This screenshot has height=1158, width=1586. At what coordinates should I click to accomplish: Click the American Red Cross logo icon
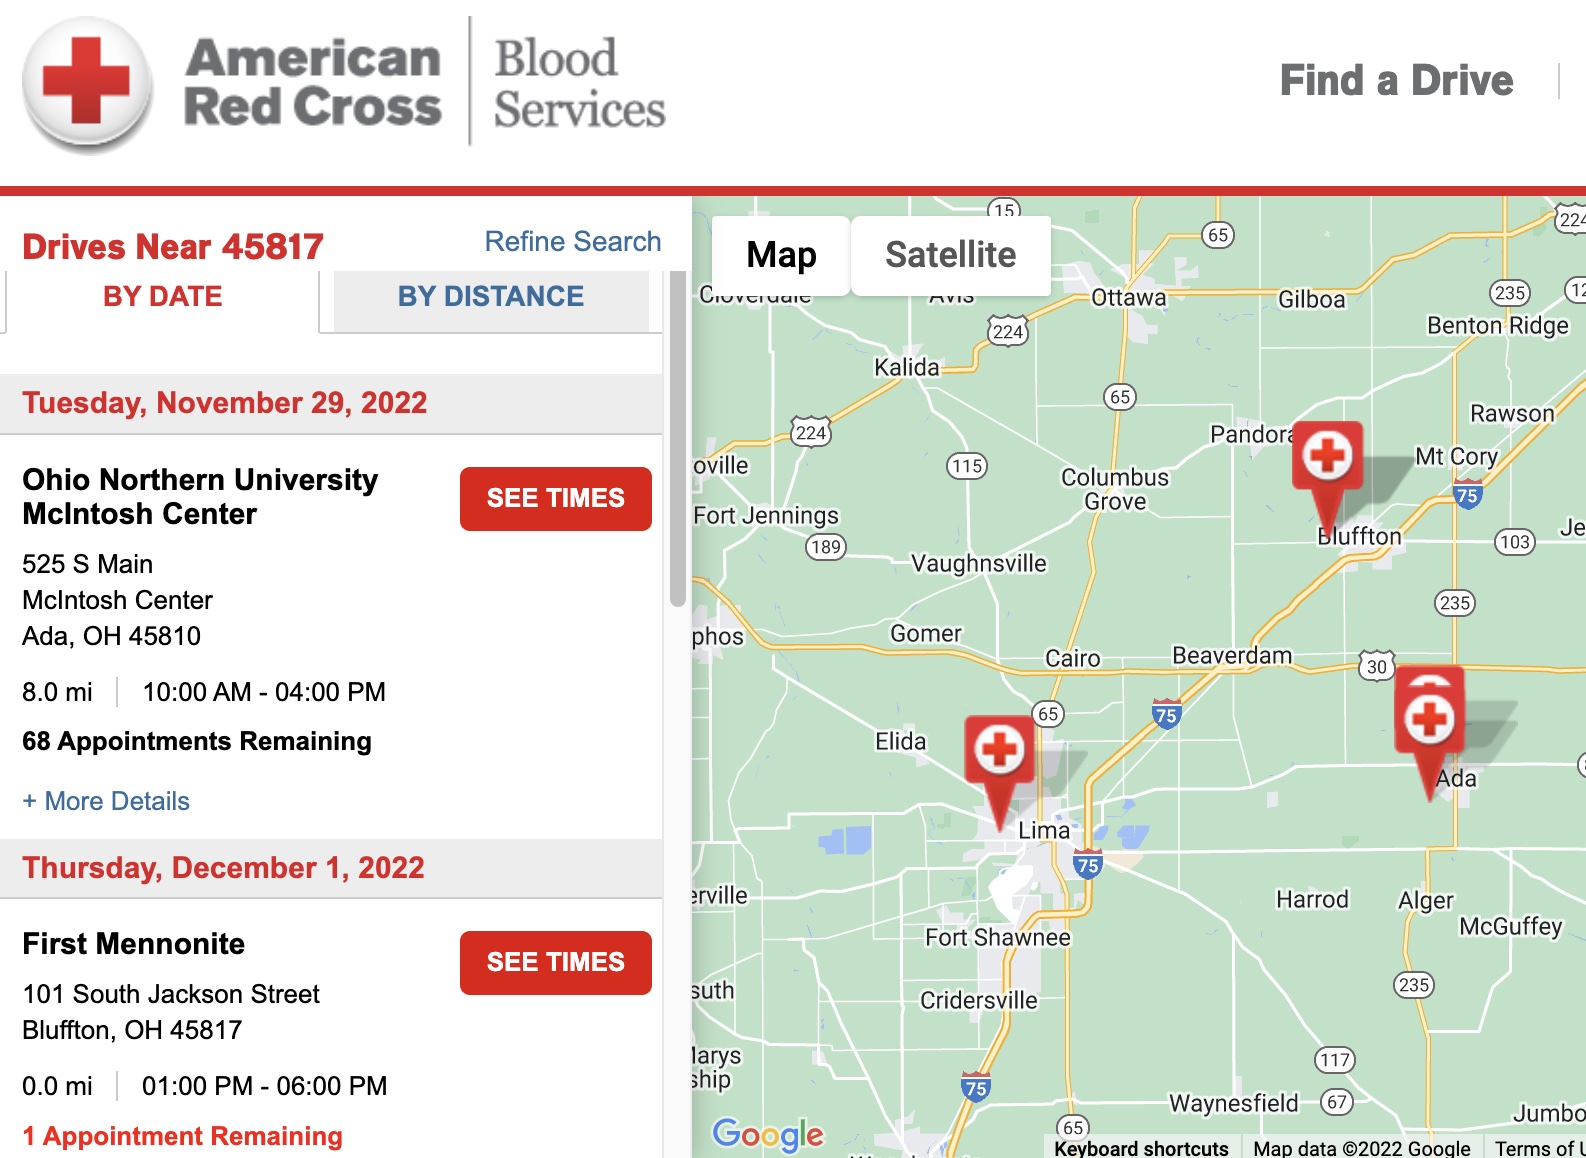tap(88, 84)
